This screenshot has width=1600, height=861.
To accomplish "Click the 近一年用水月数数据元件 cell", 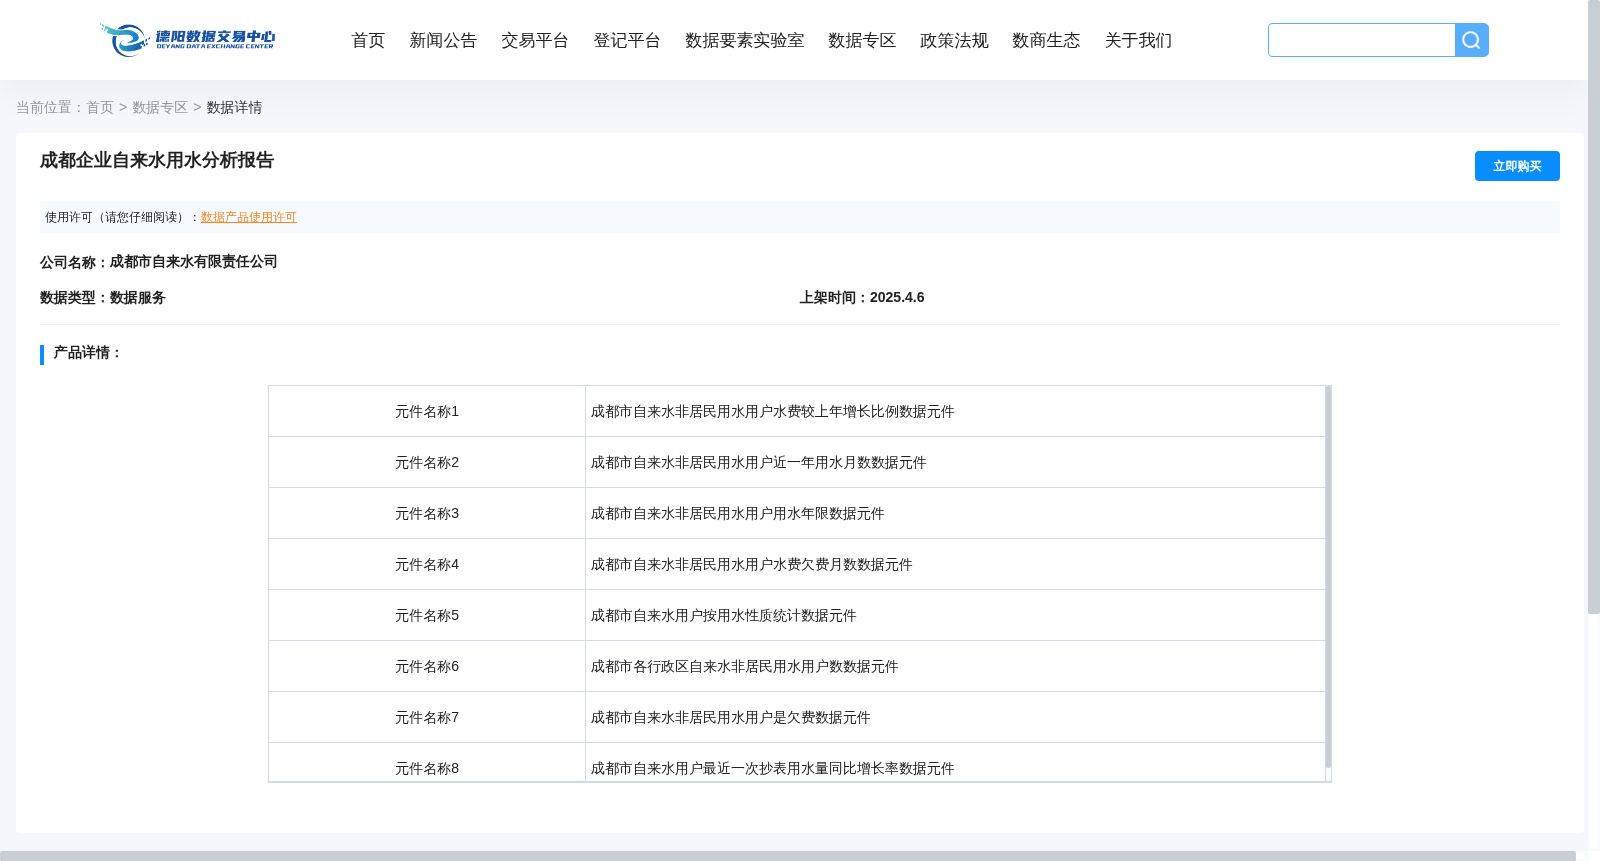I will click(956, 462).
